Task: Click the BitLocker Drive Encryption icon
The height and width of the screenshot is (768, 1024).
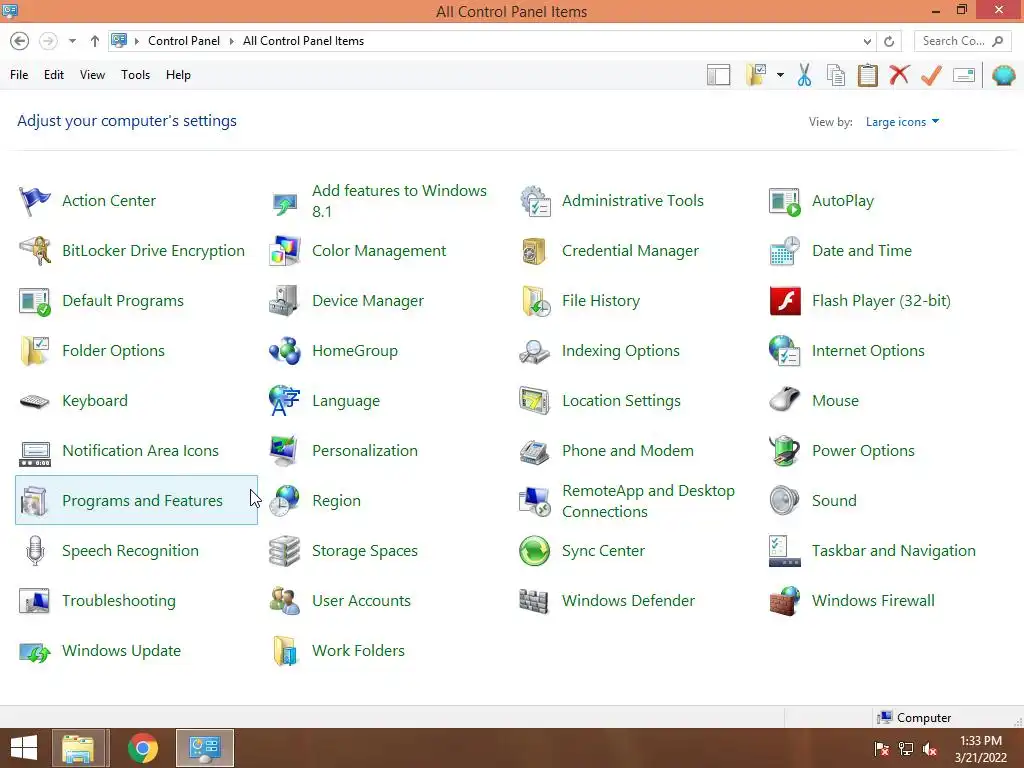Action: pos(35,251)
